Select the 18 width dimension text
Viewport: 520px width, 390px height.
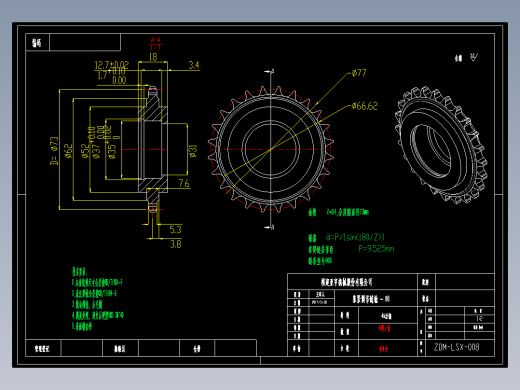(x=153, y=57)
